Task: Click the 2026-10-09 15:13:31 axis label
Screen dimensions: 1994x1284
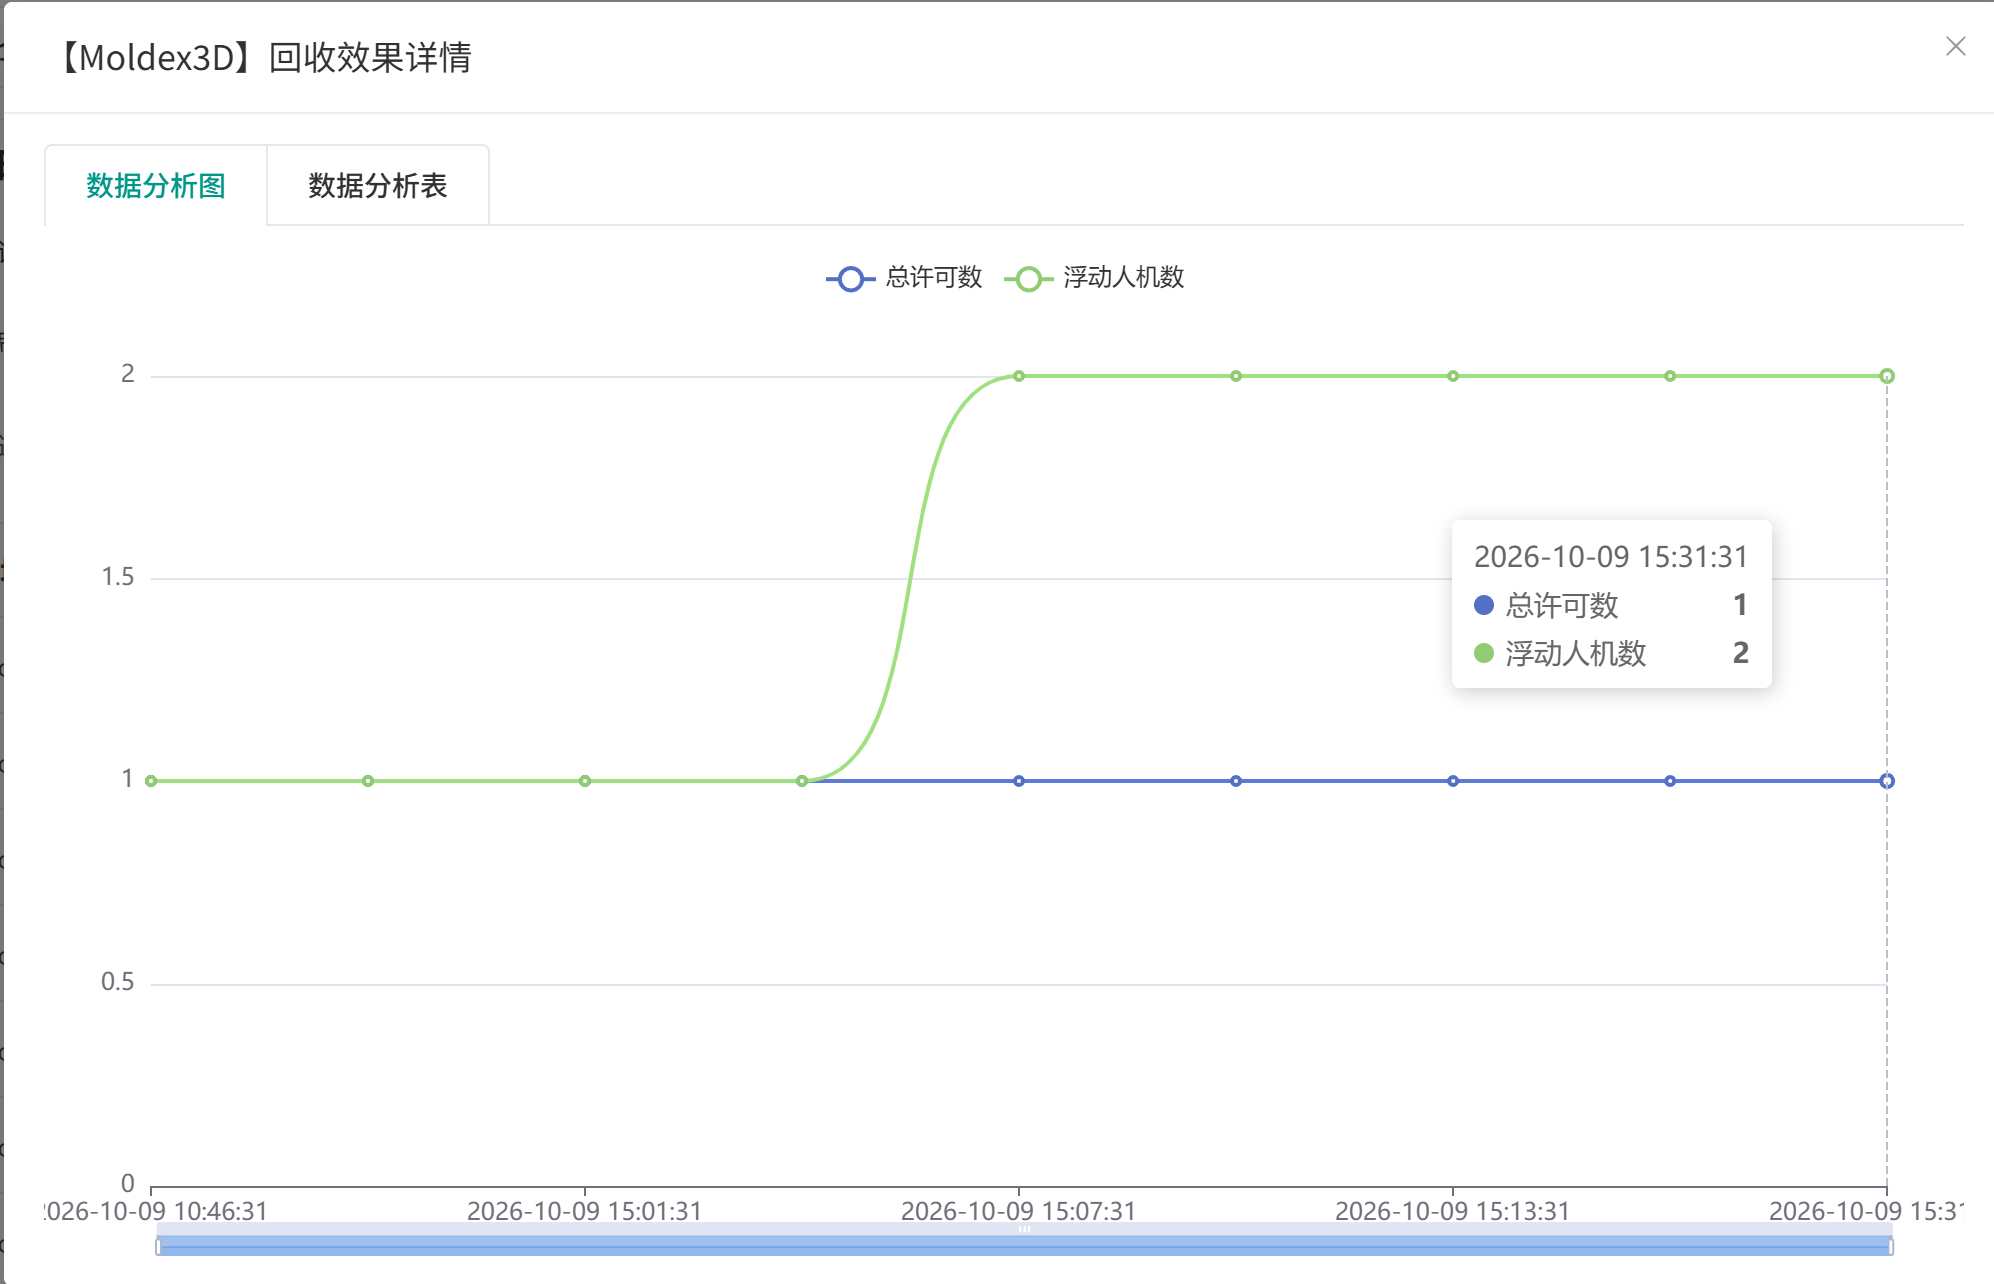Action: tap(1453, 1211)
